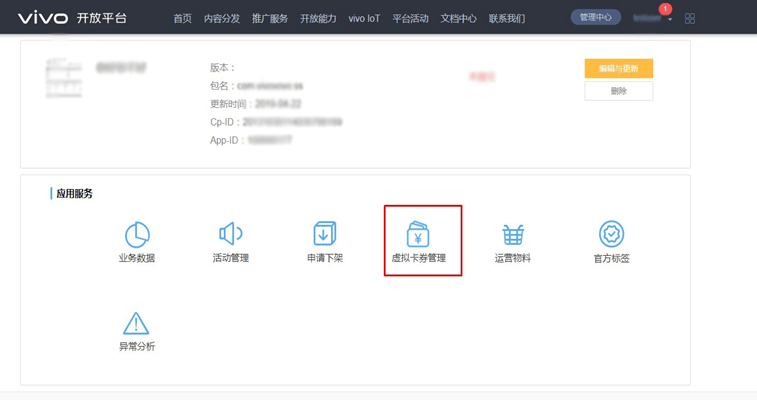Click the 异常分析 label

pyautogui.click(x=137, y=346)
